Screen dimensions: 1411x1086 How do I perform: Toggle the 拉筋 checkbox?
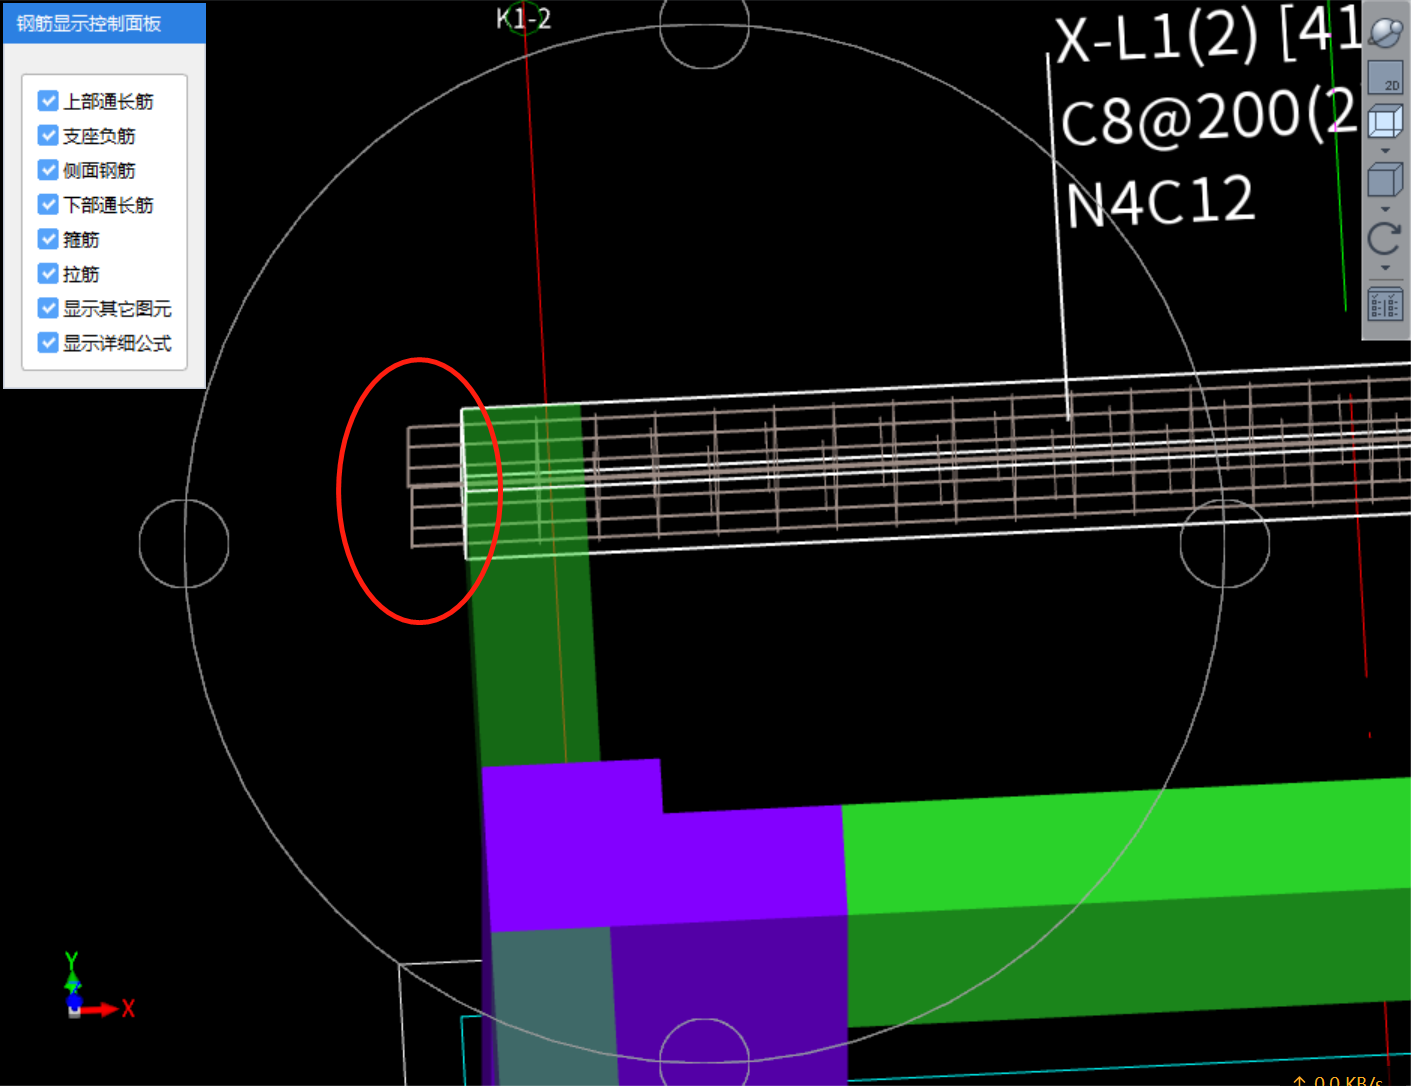[x=48, y=273]
